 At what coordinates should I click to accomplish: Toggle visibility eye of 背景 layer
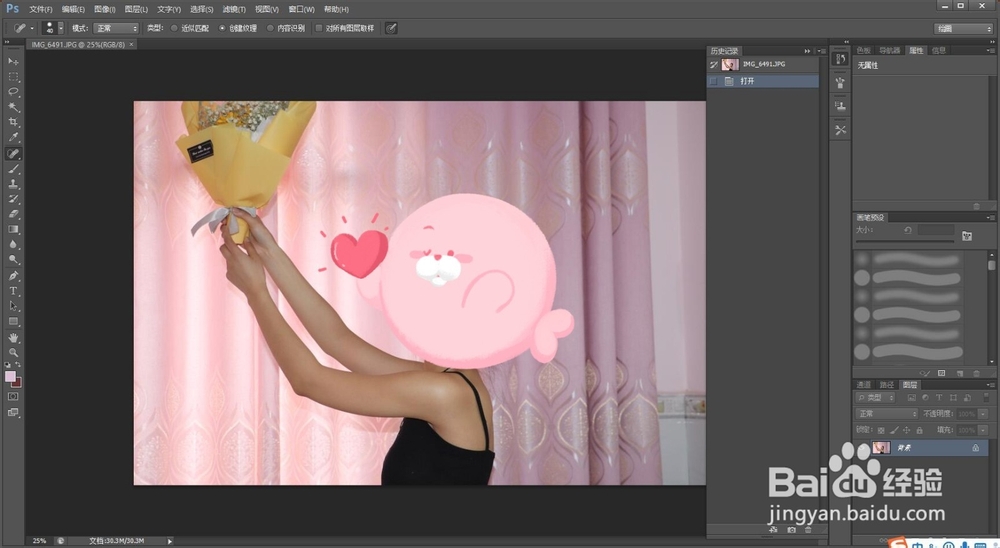(x=862, y=448)
